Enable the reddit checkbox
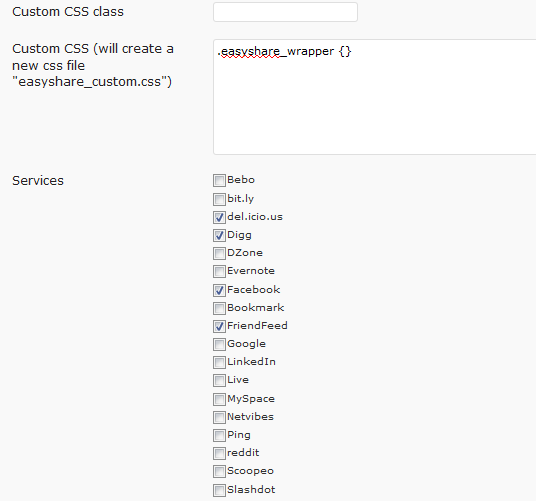 [219, 453]
